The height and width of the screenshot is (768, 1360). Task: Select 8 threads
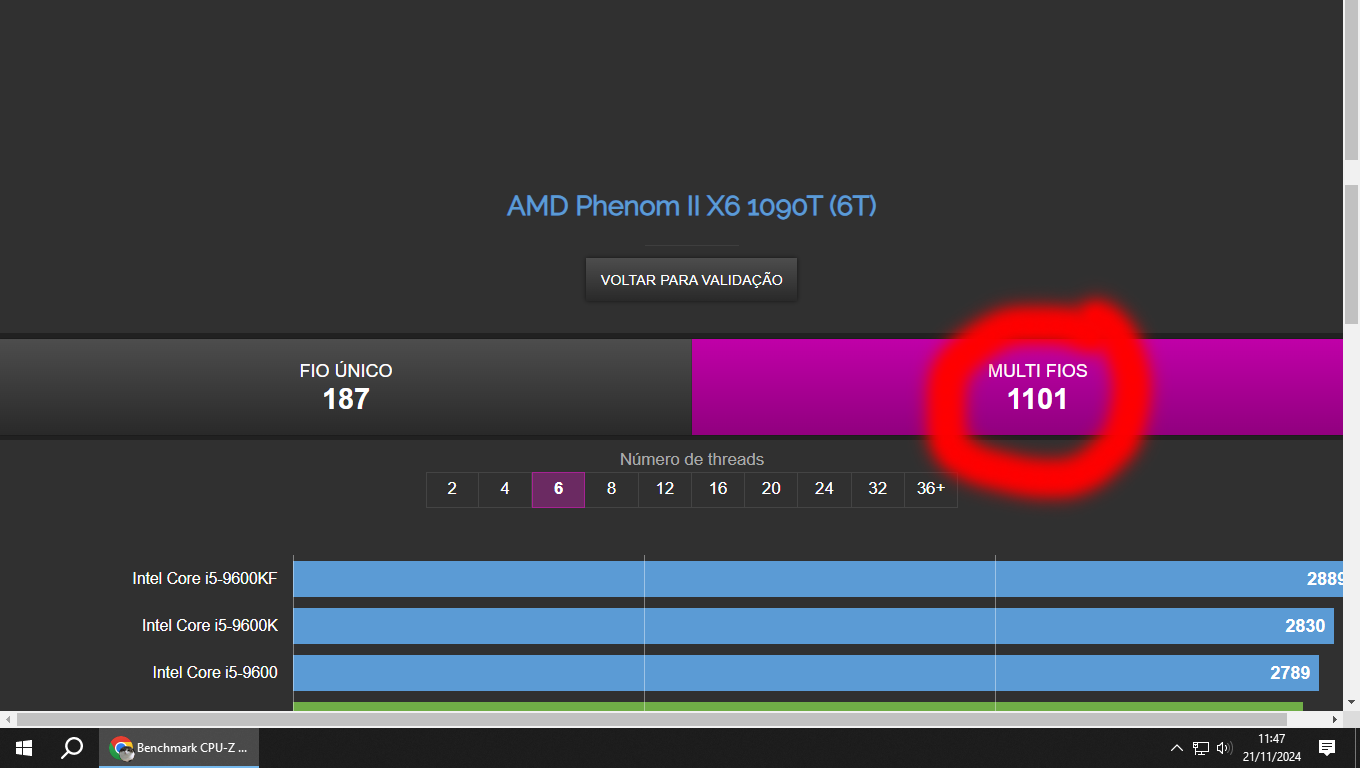click(x=611, y=489)
